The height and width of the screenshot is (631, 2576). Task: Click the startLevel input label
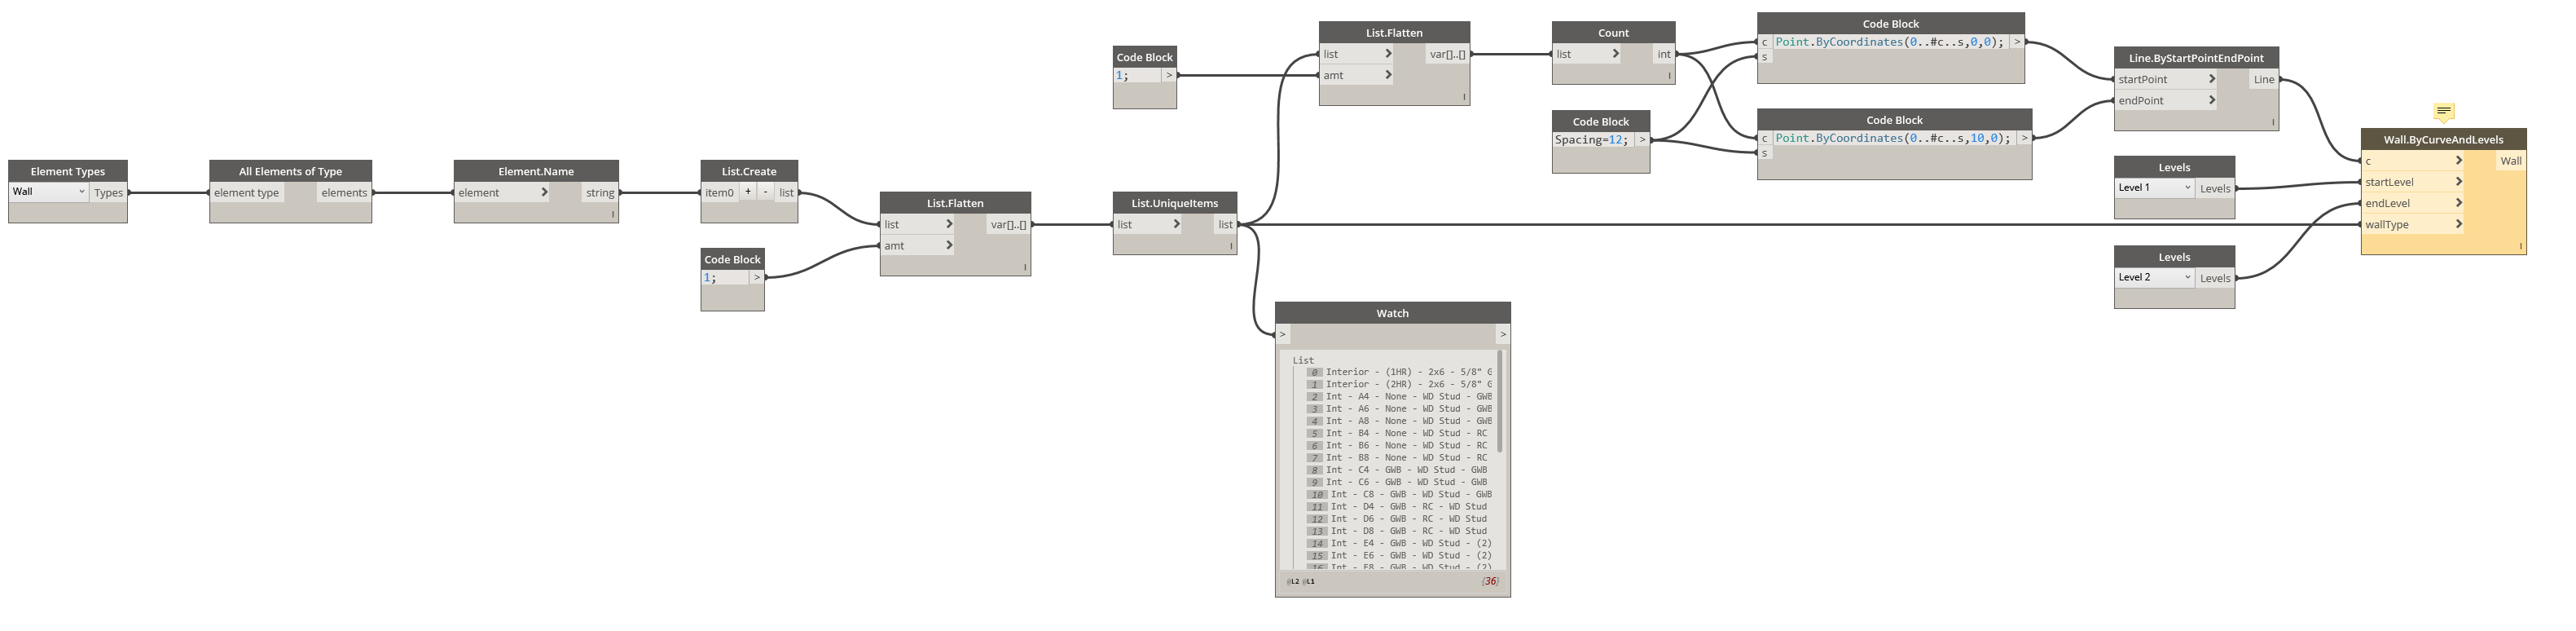(2389, 182)
